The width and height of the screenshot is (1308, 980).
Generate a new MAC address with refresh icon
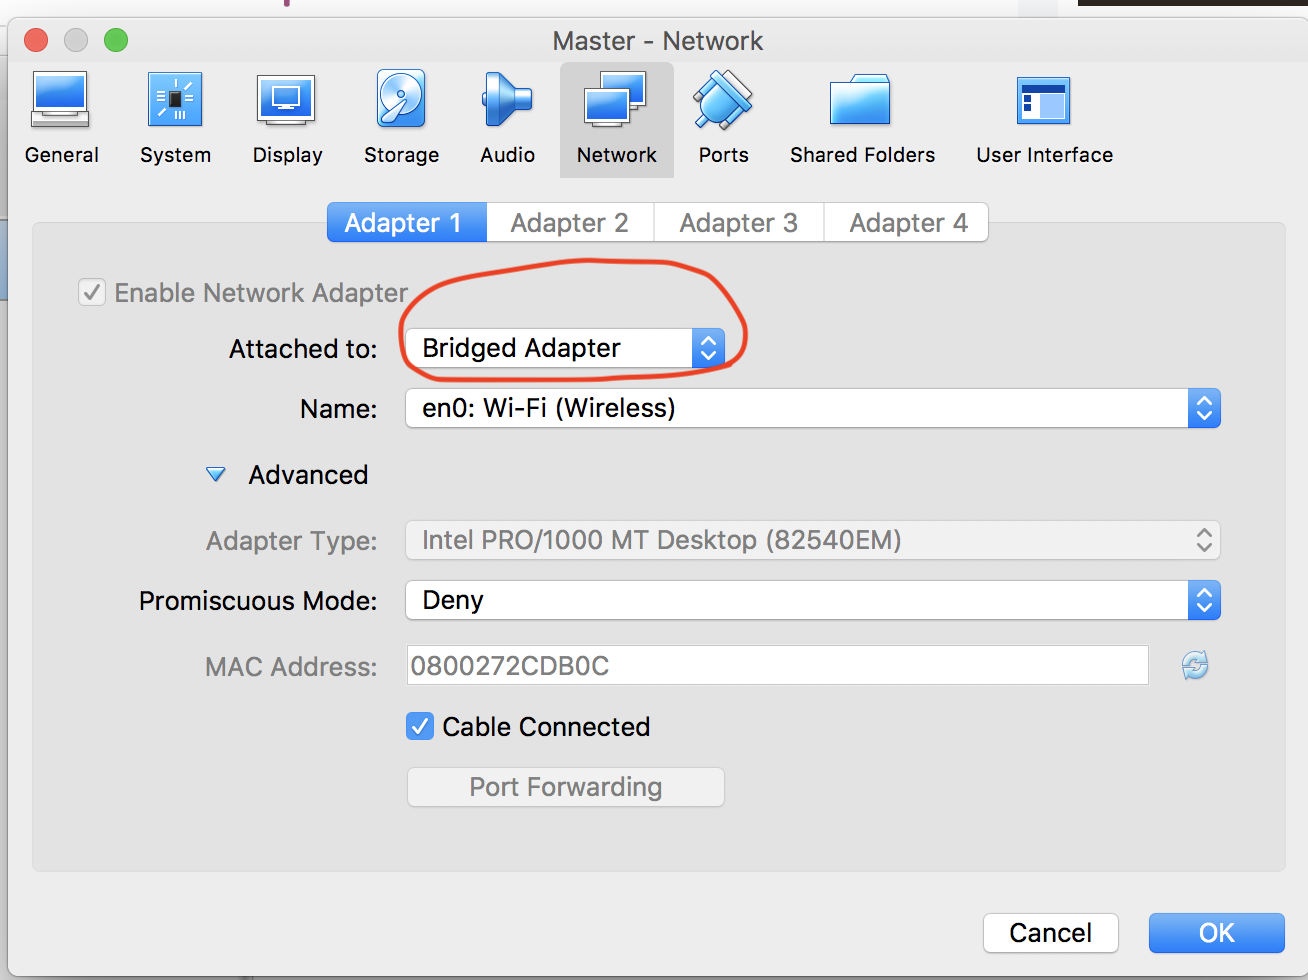(1193, 665)
